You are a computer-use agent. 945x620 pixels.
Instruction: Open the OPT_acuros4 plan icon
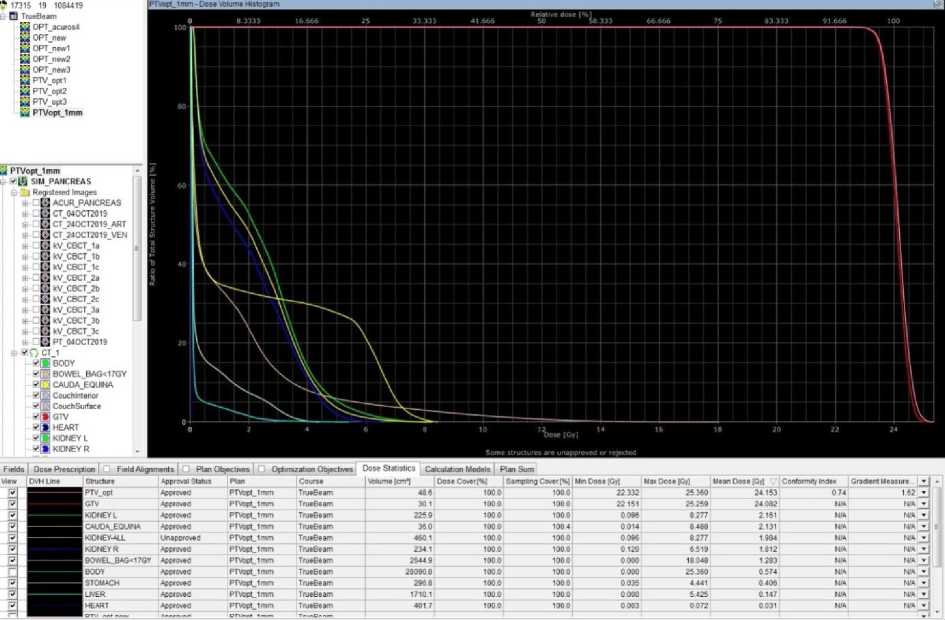coord(25,27)
